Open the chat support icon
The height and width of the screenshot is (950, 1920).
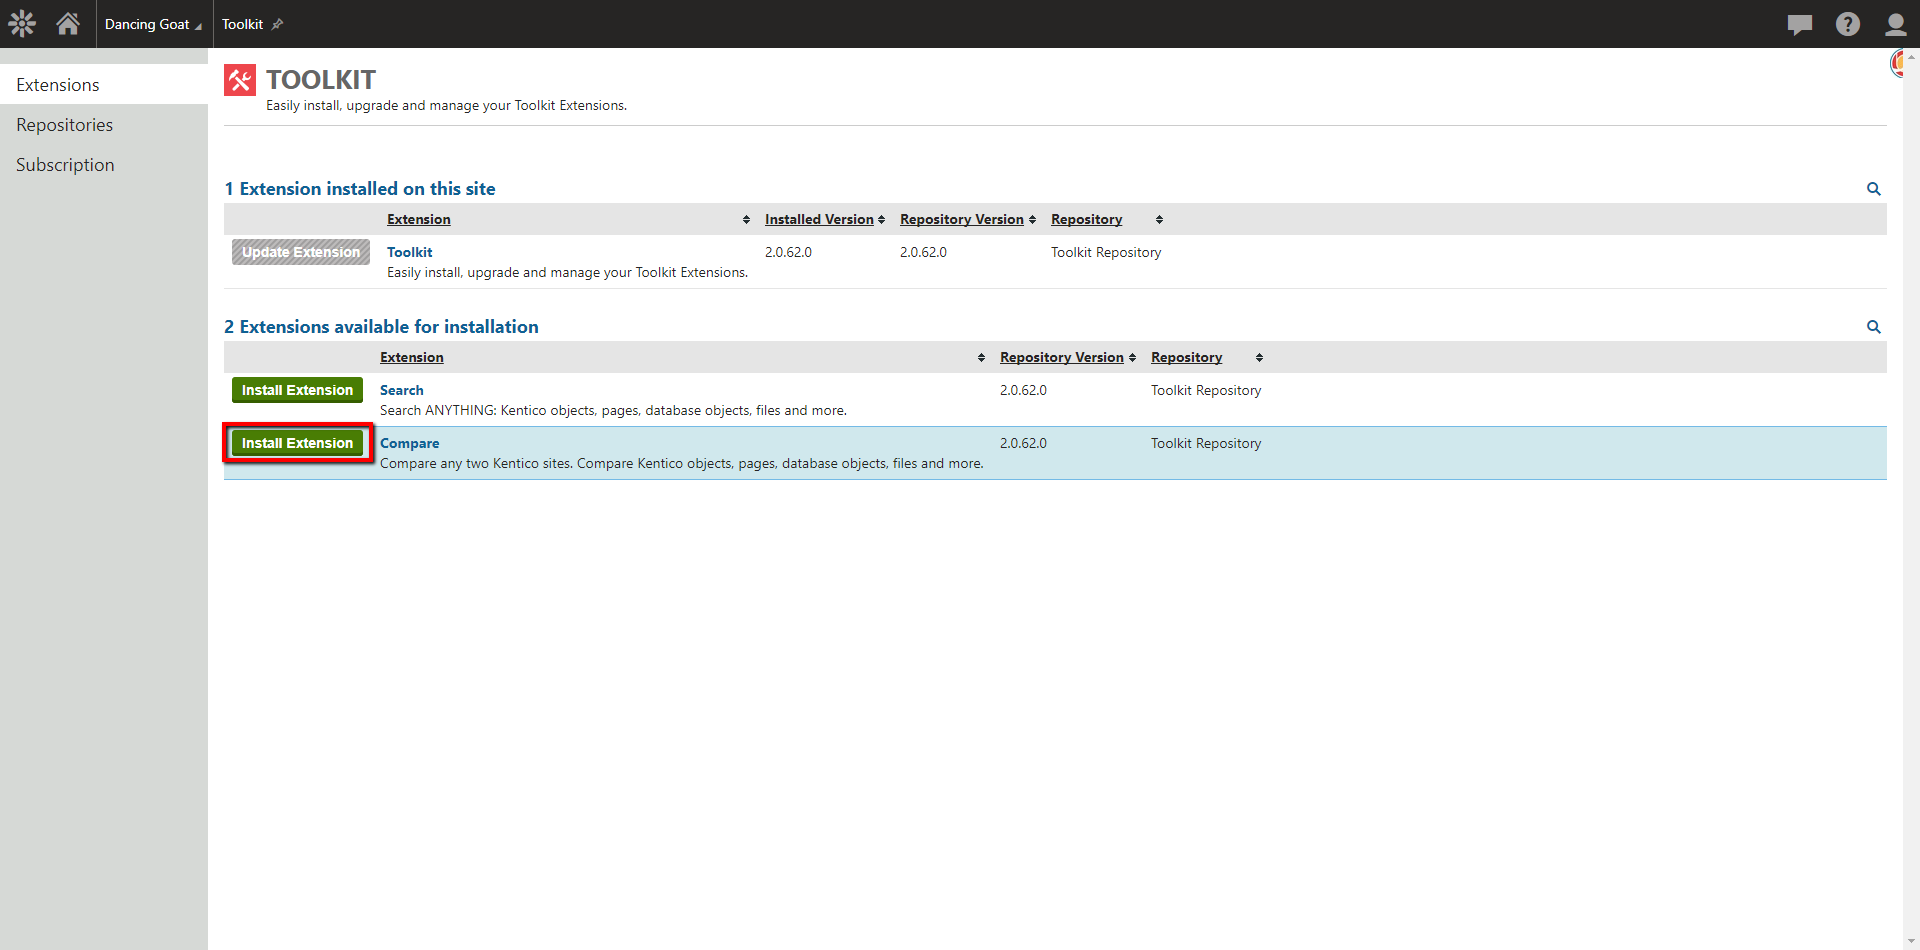tap(1800, 24)
